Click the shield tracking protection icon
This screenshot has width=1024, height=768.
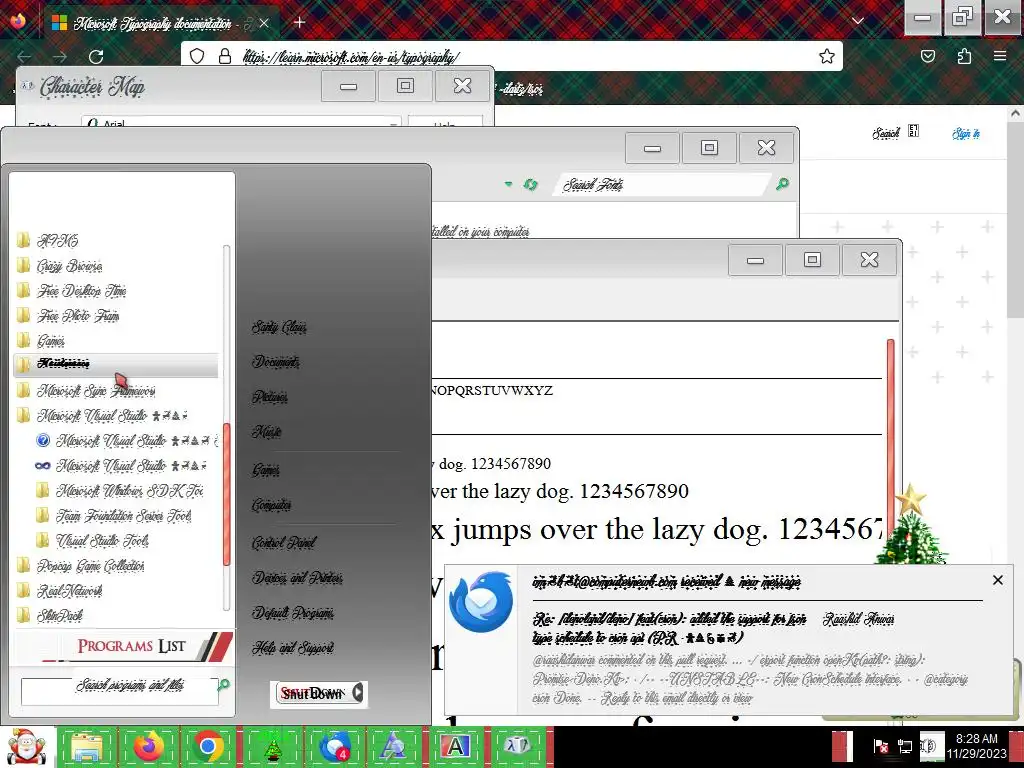pyautogui.click(x=197, y=56)
